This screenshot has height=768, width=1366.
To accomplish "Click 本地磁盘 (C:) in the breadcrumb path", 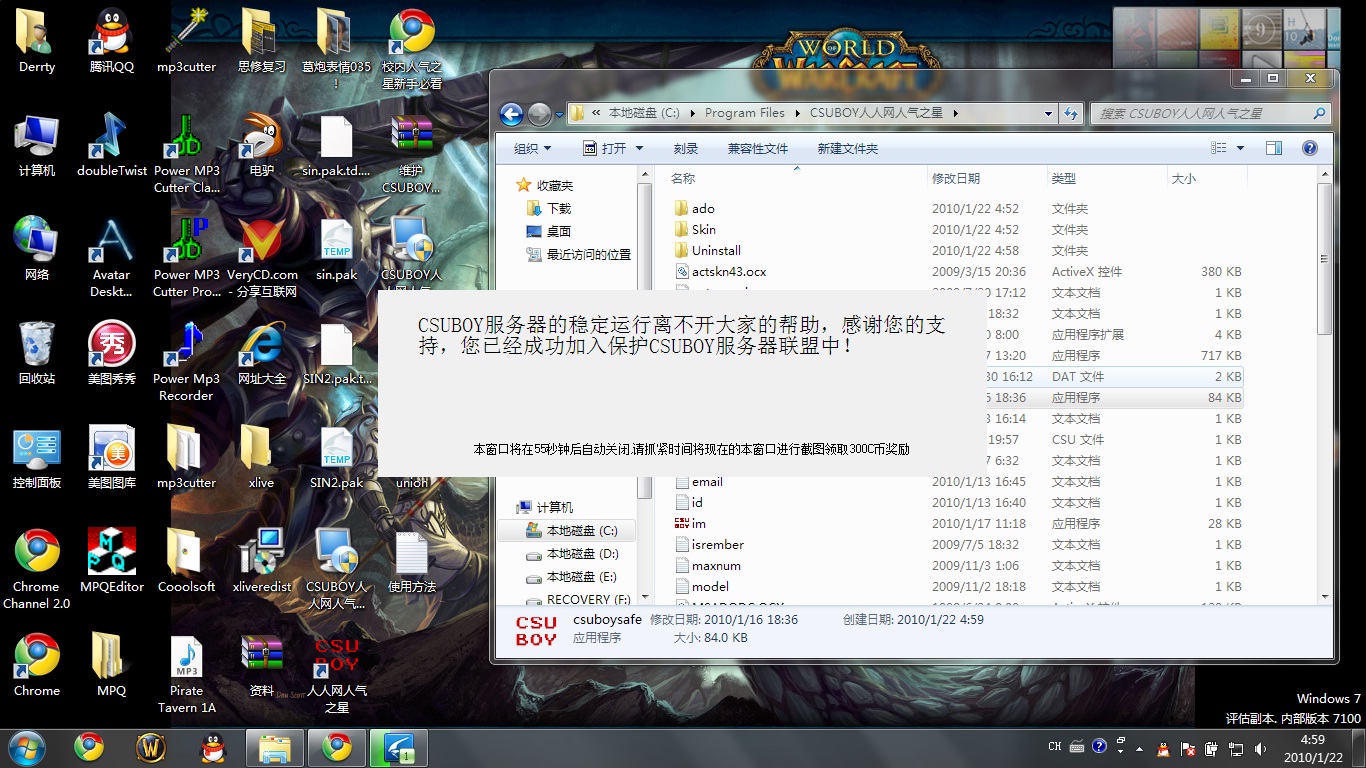I will pyautogui.click(x=643, y=113).
